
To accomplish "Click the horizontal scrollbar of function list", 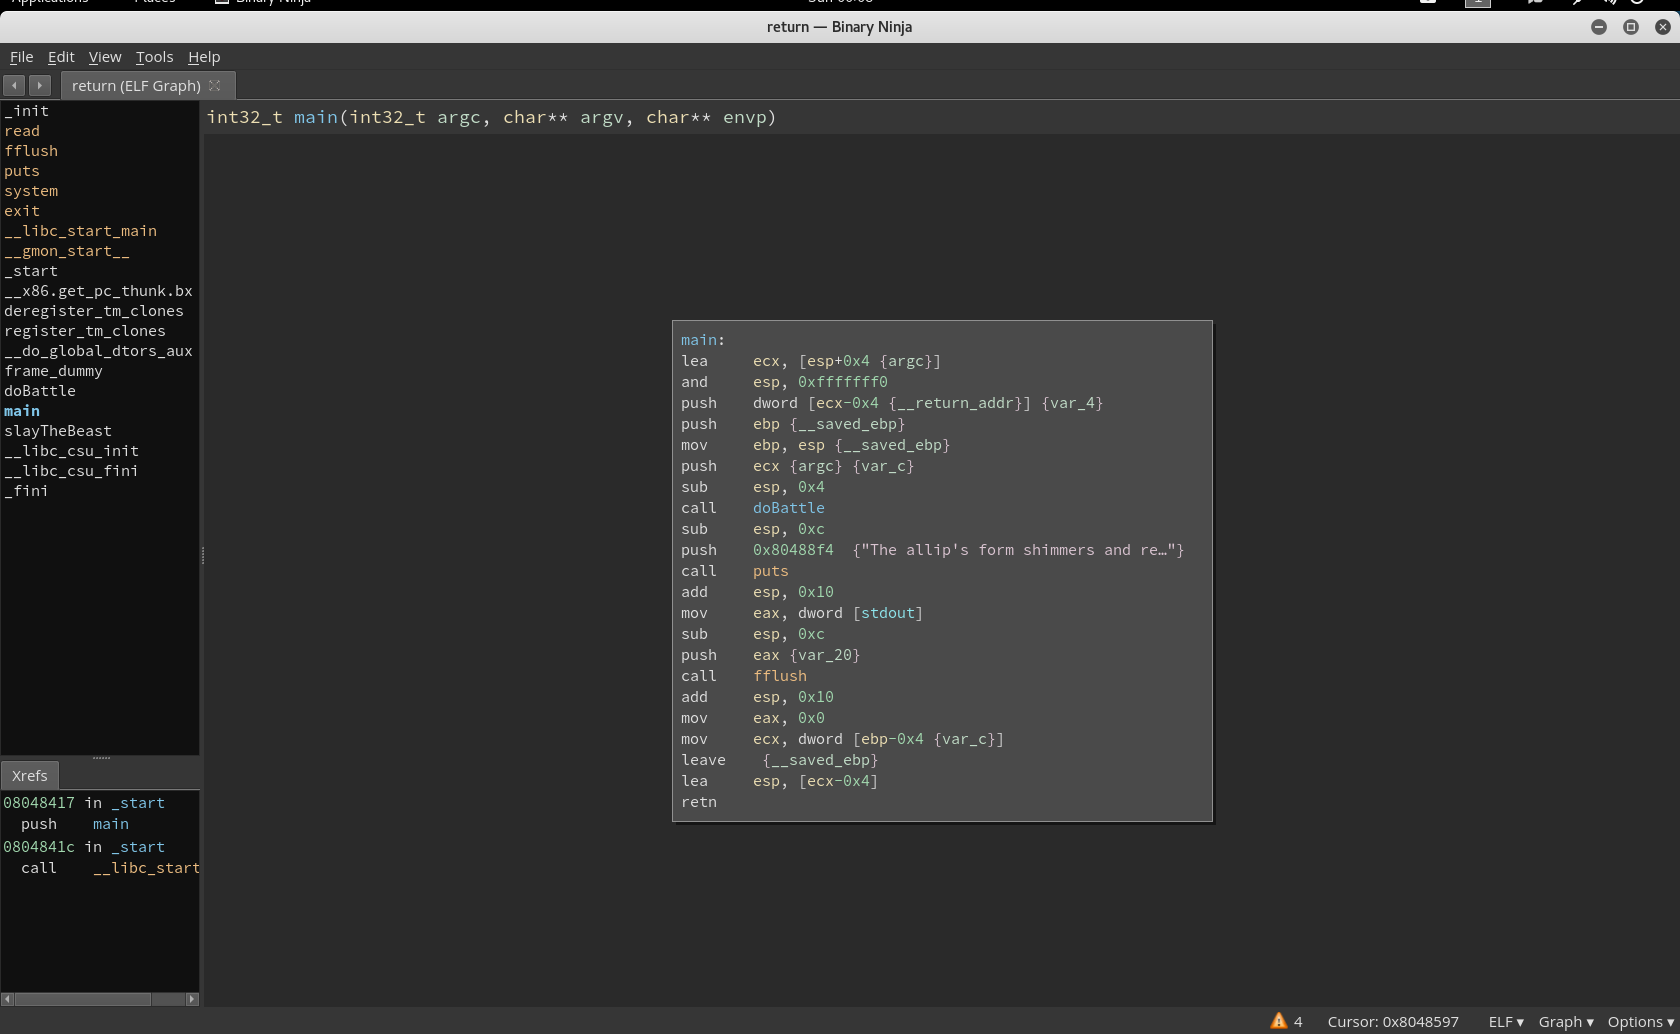I will 83,999.
